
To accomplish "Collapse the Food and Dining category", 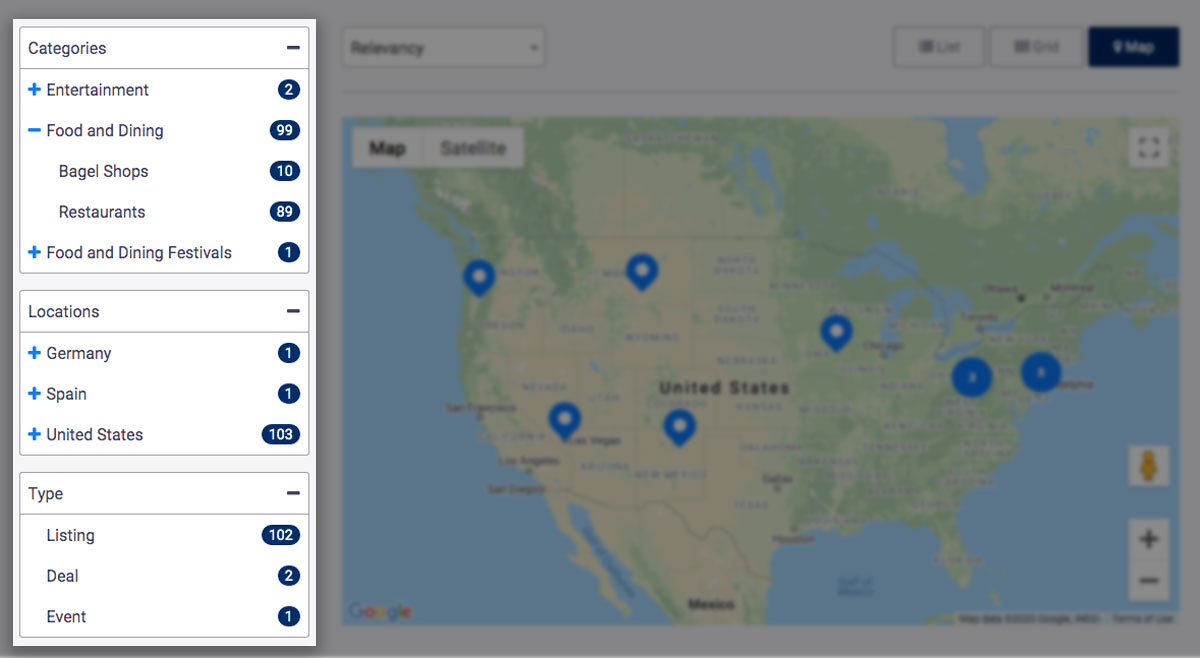I will tap(34, 131).
